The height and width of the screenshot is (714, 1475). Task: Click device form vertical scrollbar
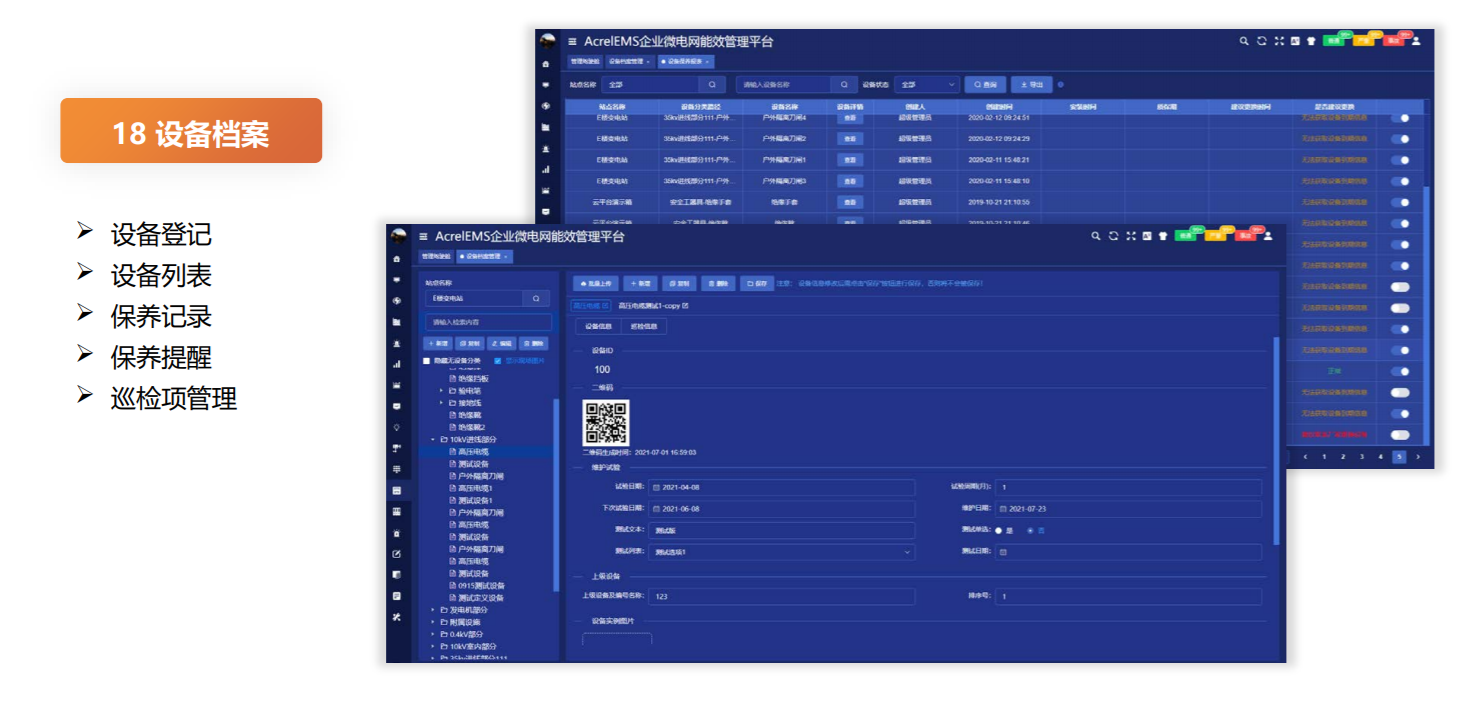[1276, 440]
